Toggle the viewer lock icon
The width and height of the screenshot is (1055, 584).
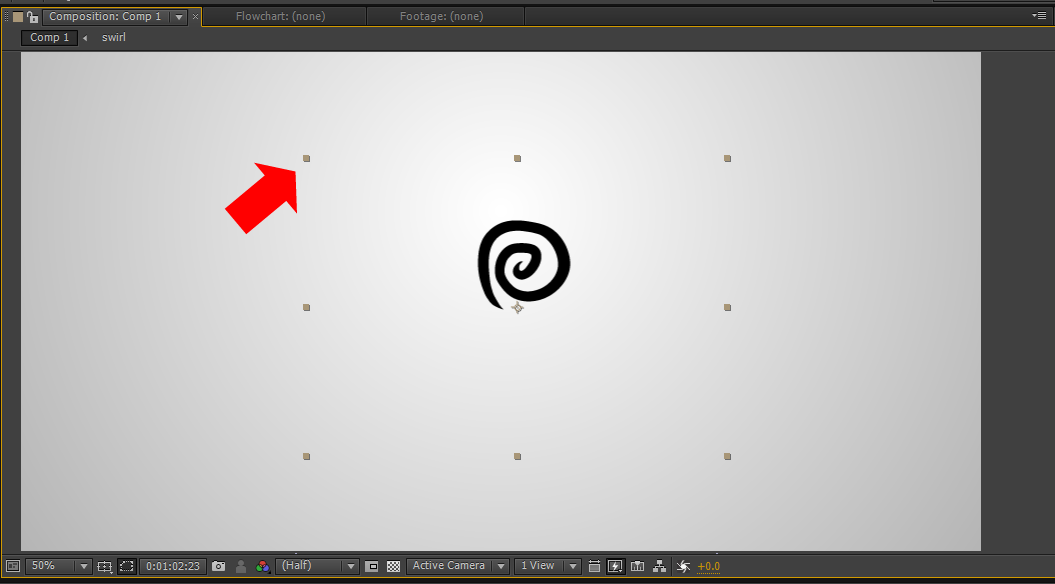[x=32, y=17]
